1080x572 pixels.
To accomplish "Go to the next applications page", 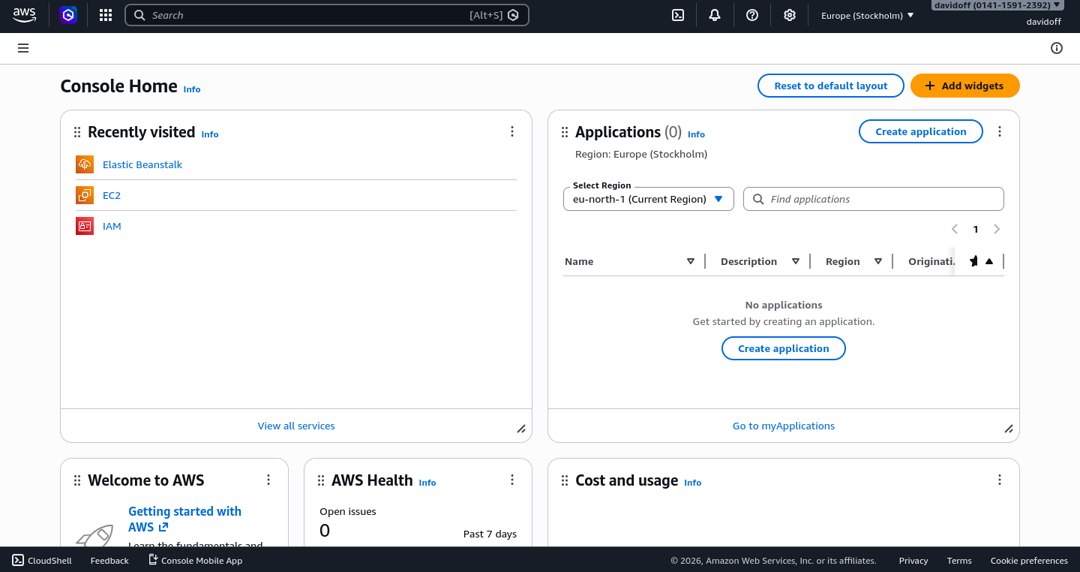I will [x=997, y=229].
